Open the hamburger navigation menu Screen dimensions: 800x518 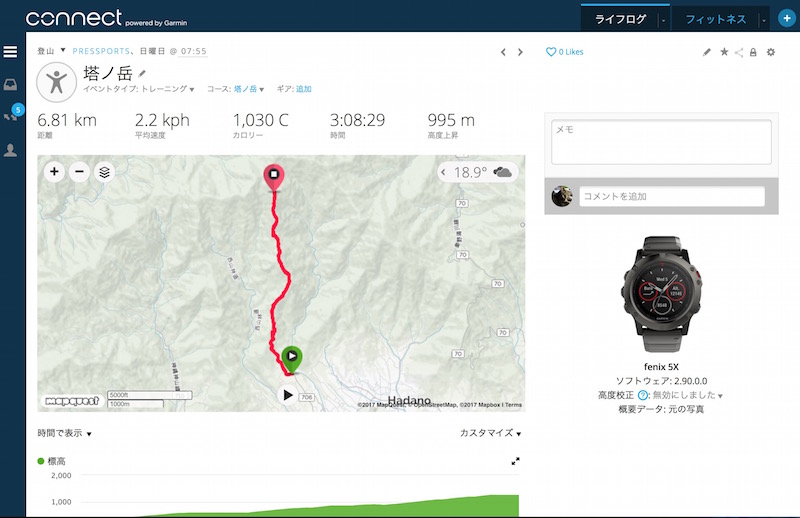[x=10, y=52]
